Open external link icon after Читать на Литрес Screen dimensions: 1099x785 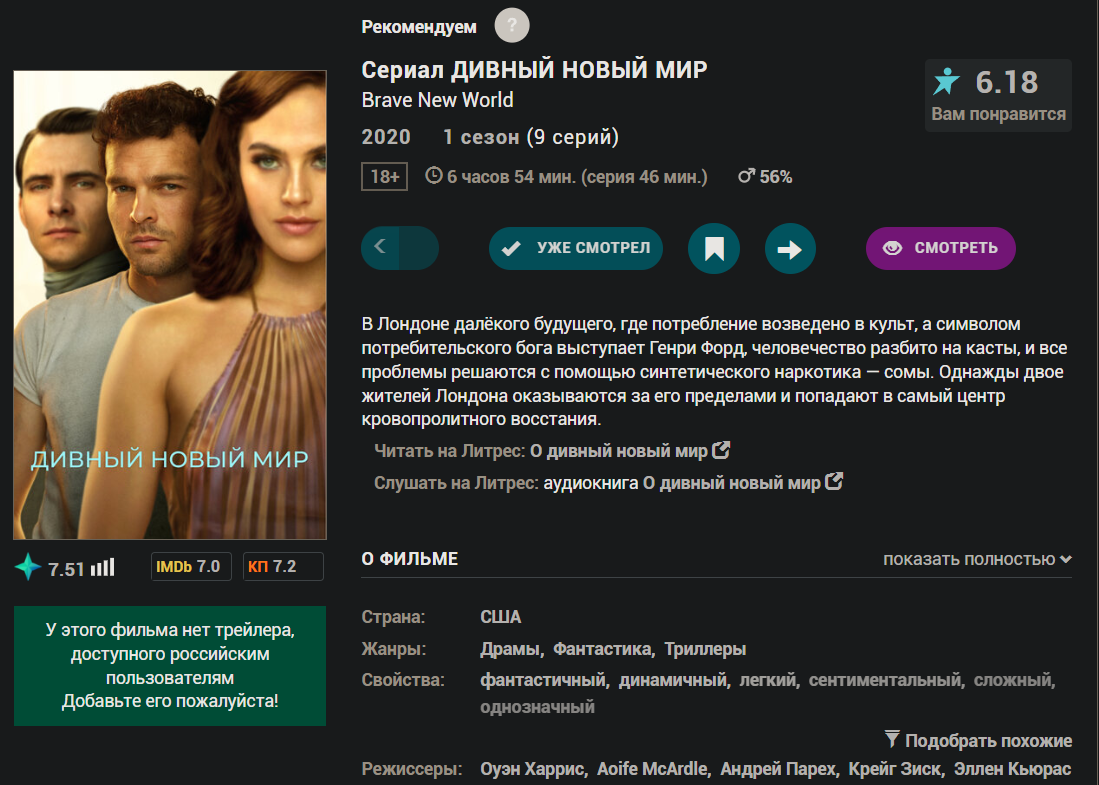[x=721, y=450]
